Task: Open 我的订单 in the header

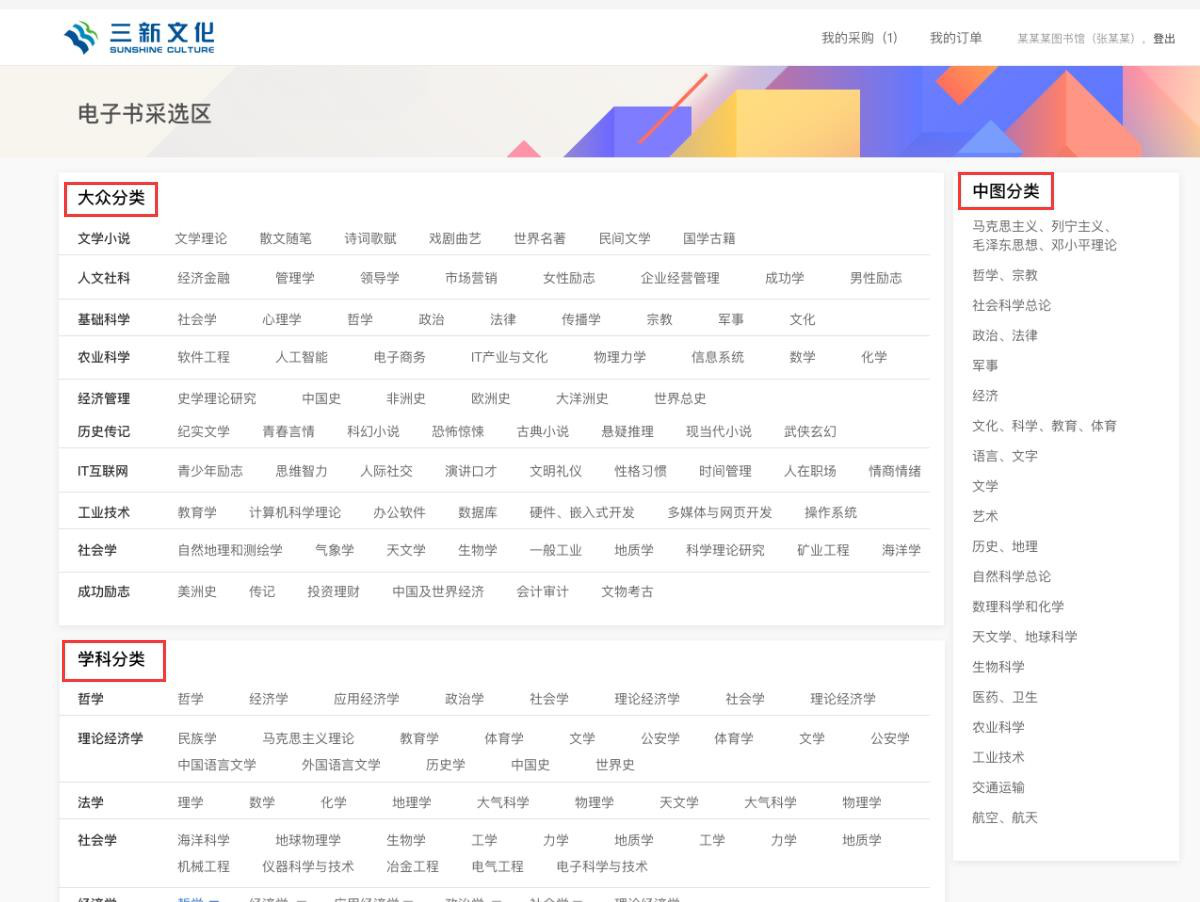Action: [x=956, y=38]
